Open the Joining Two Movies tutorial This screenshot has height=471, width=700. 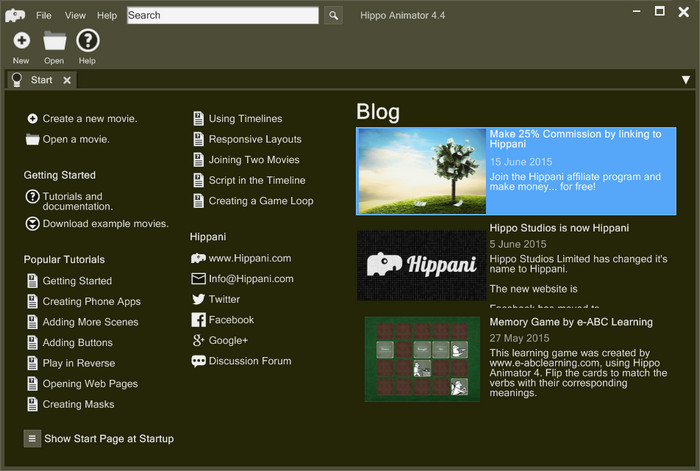click(254, 160)
